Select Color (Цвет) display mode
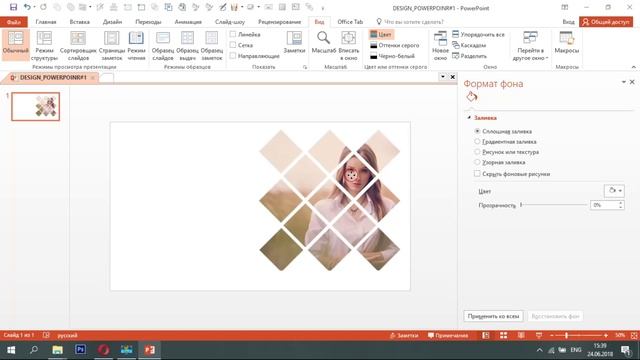 381,35
